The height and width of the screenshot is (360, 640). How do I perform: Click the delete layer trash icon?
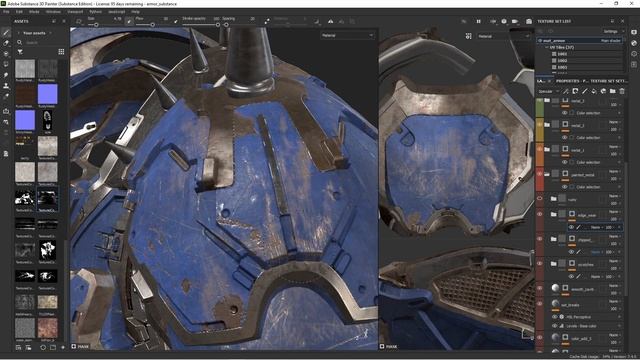click(622, 91)
